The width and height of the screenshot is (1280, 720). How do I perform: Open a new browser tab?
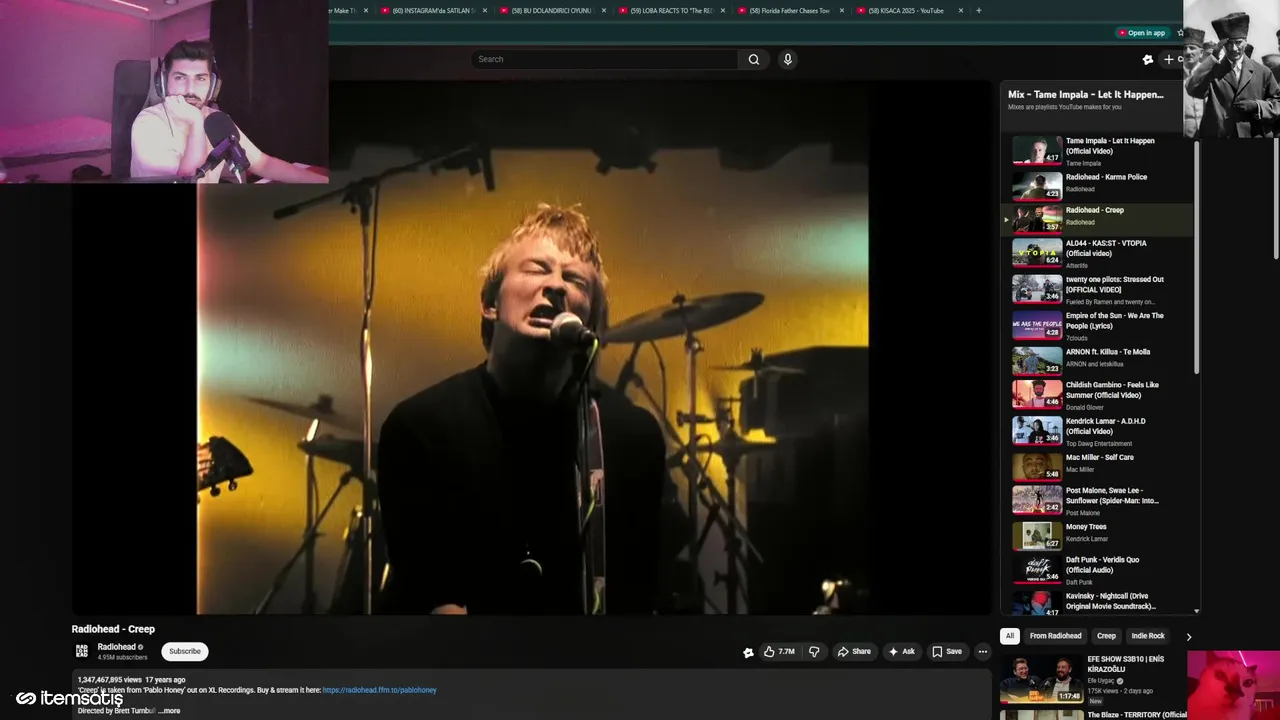(x=978, y=10)
